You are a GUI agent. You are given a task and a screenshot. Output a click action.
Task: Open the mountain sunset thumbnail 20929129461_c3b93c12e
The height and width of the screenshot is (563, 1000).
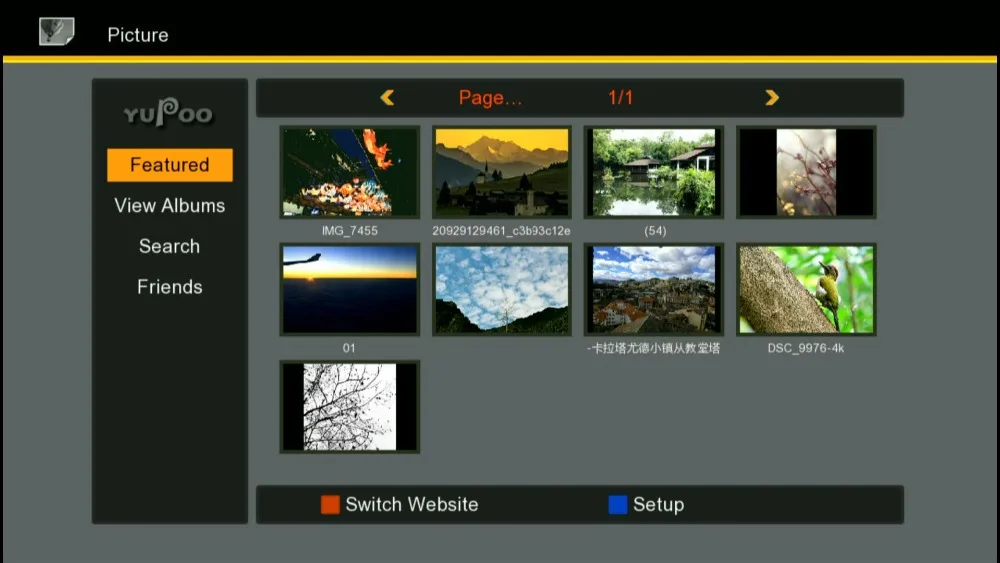point(502,172)
